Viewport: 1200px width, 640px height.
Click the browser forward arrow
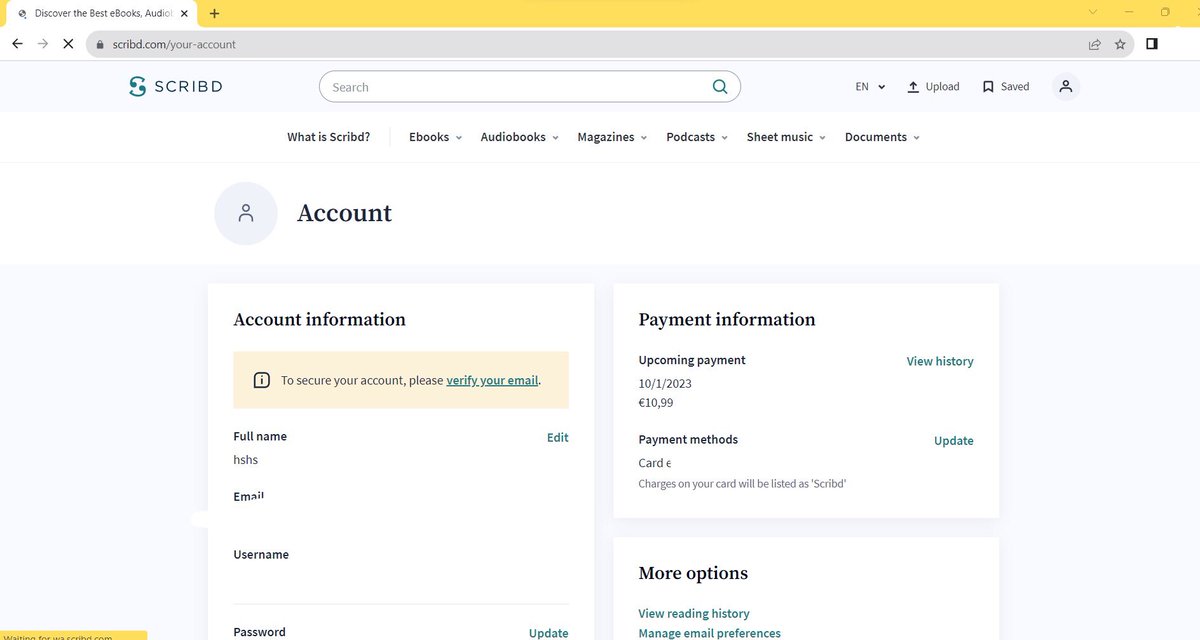[x=42, y=44]
